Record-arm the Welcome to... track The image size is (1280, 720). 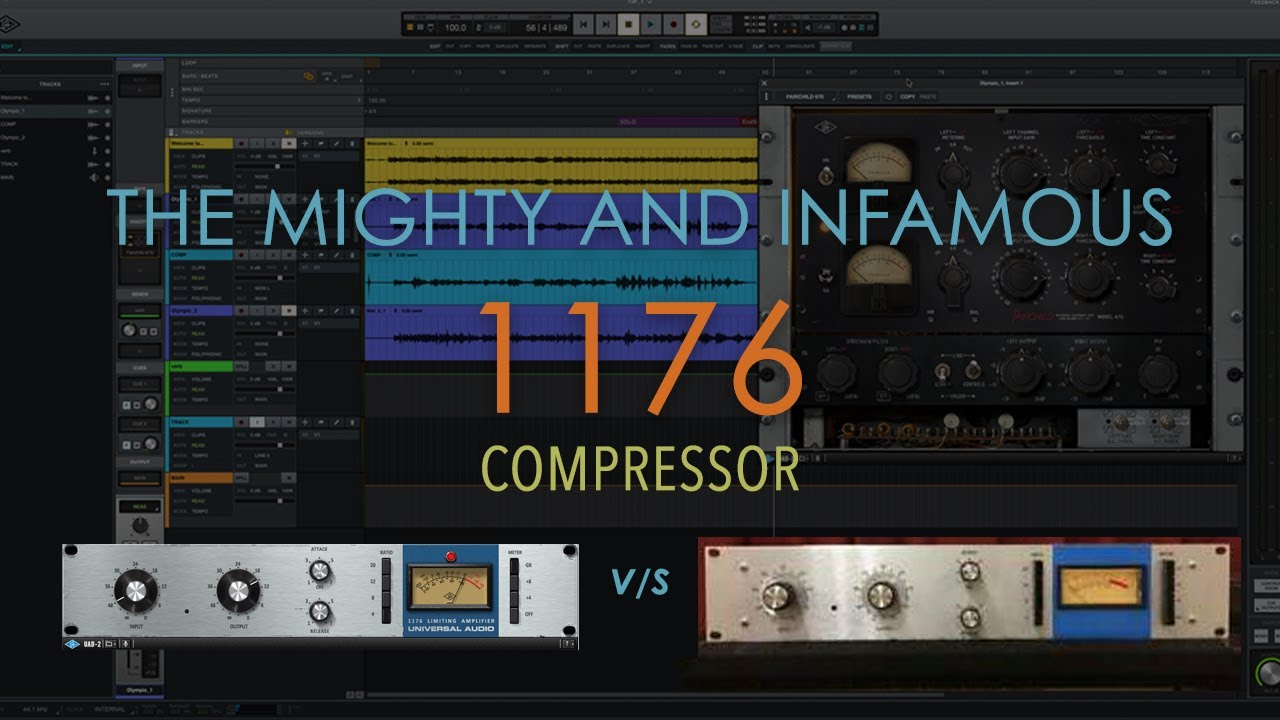click(x=241, y=143)
